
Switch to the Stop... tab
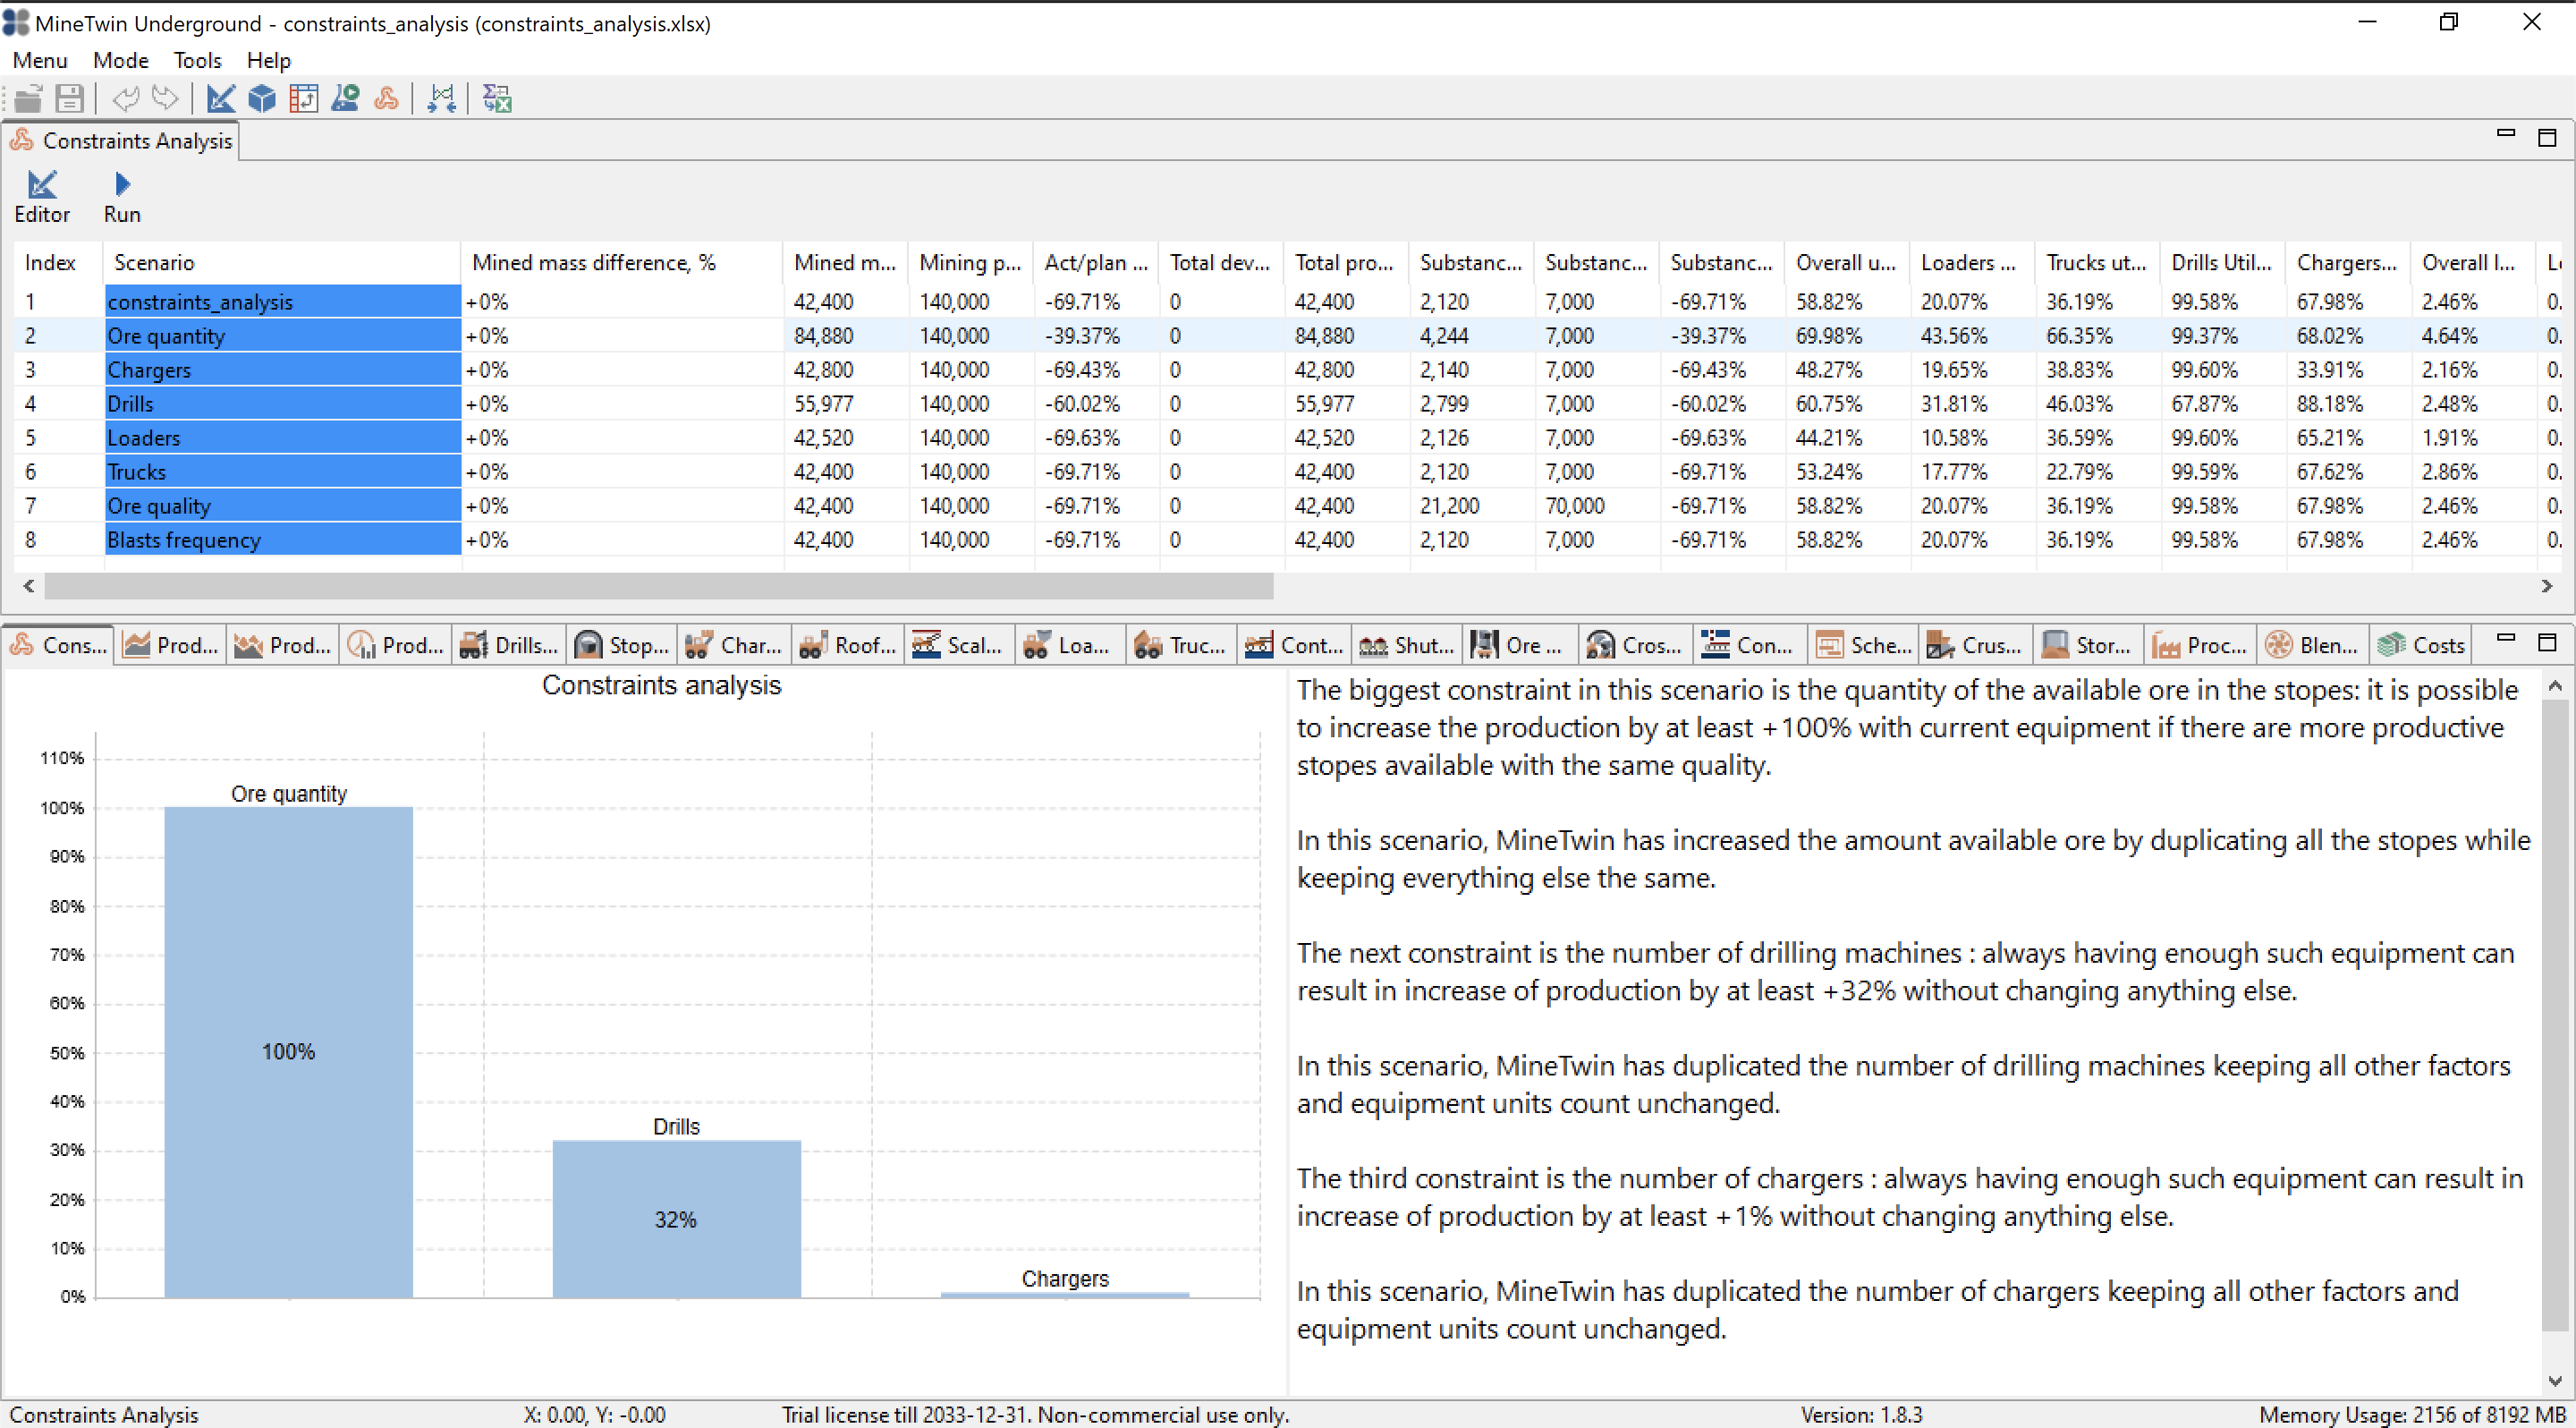[622, 645]
